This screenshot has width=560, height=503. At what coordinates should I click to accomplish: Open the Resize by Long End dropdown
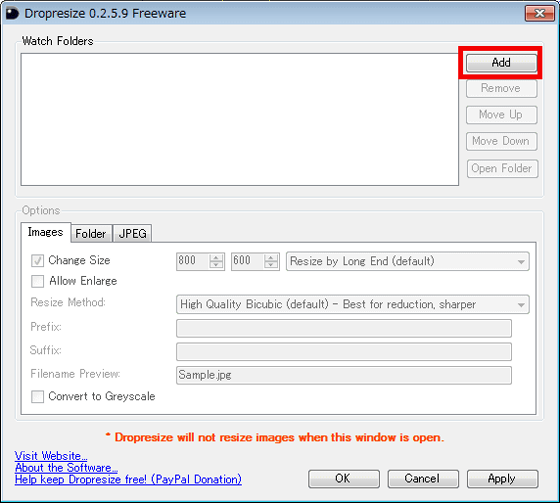[408, 261]
